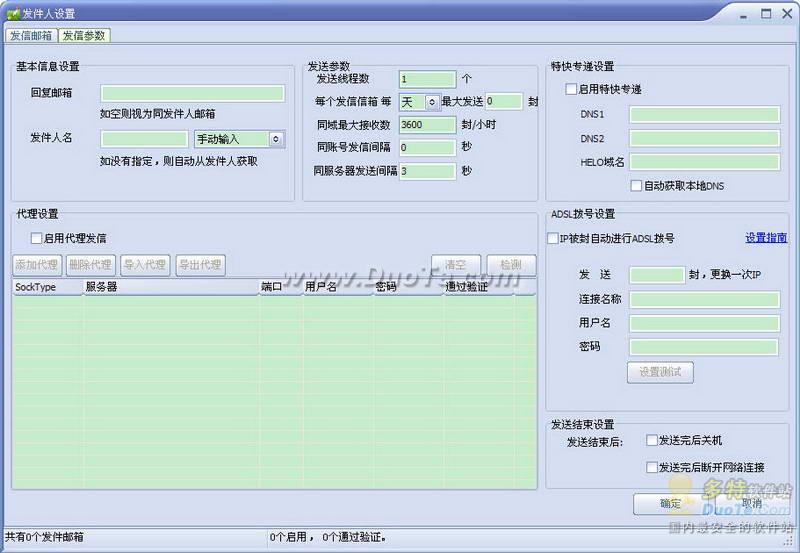Screen dimensions: 800x553
Task: Click the 回复邮箱 input field
Action: (192, 93)
